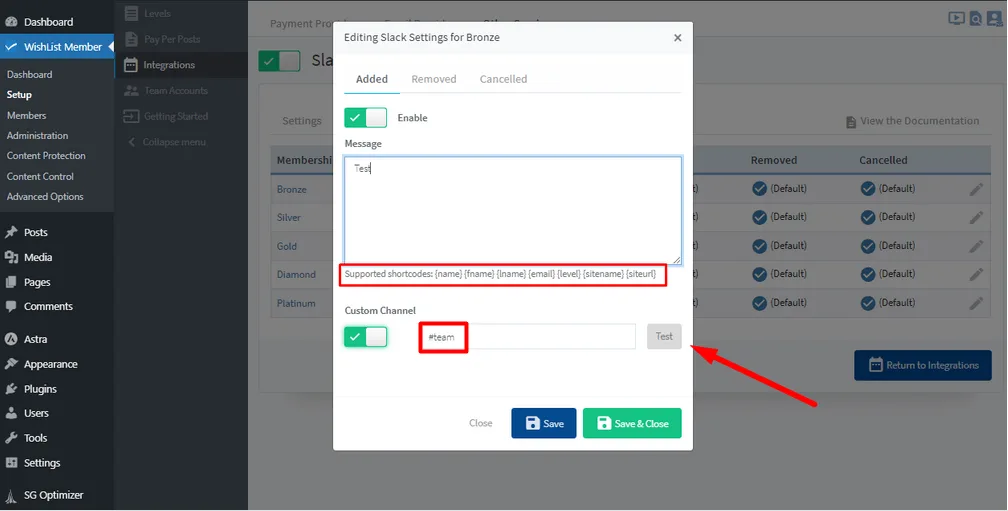
Task: Open the Astra theme icon
Action: 11,339
